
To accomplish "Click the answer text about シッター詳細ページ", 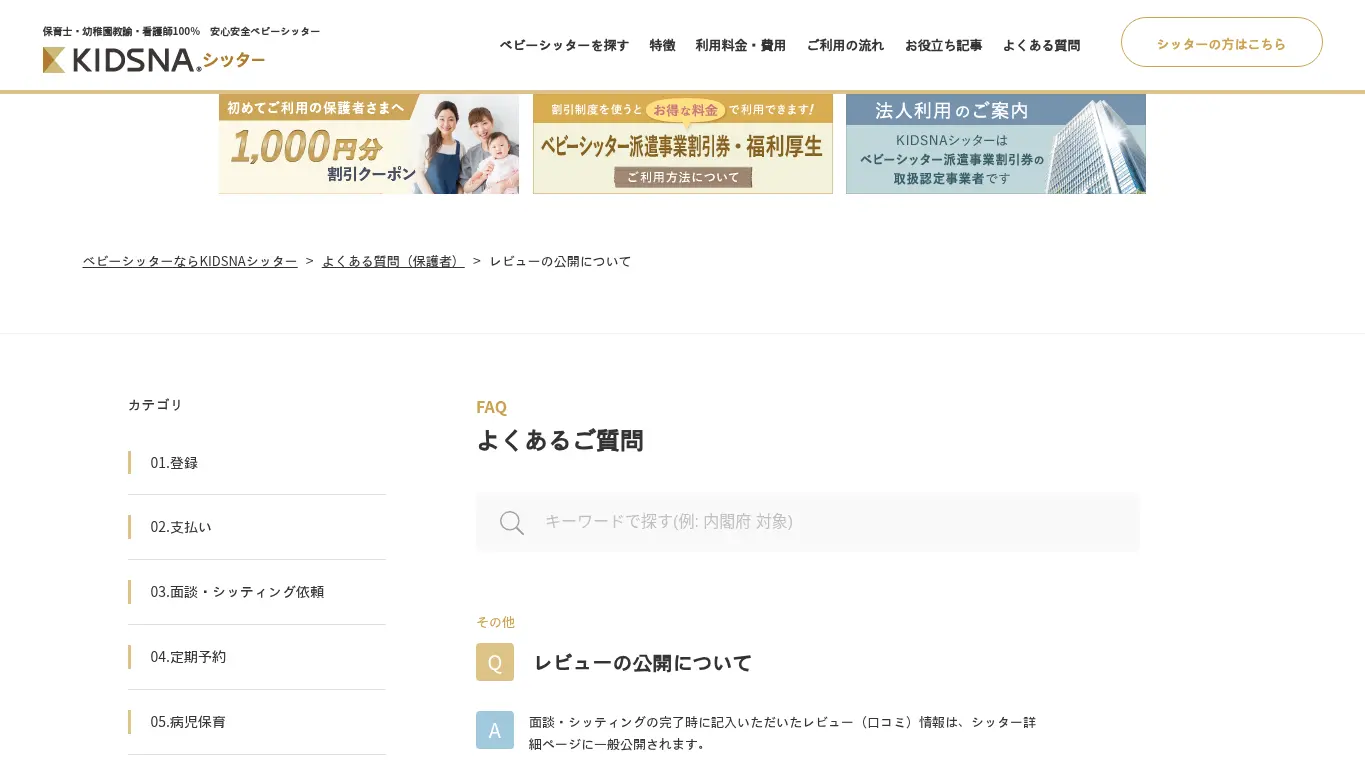I will coord(783,733).
